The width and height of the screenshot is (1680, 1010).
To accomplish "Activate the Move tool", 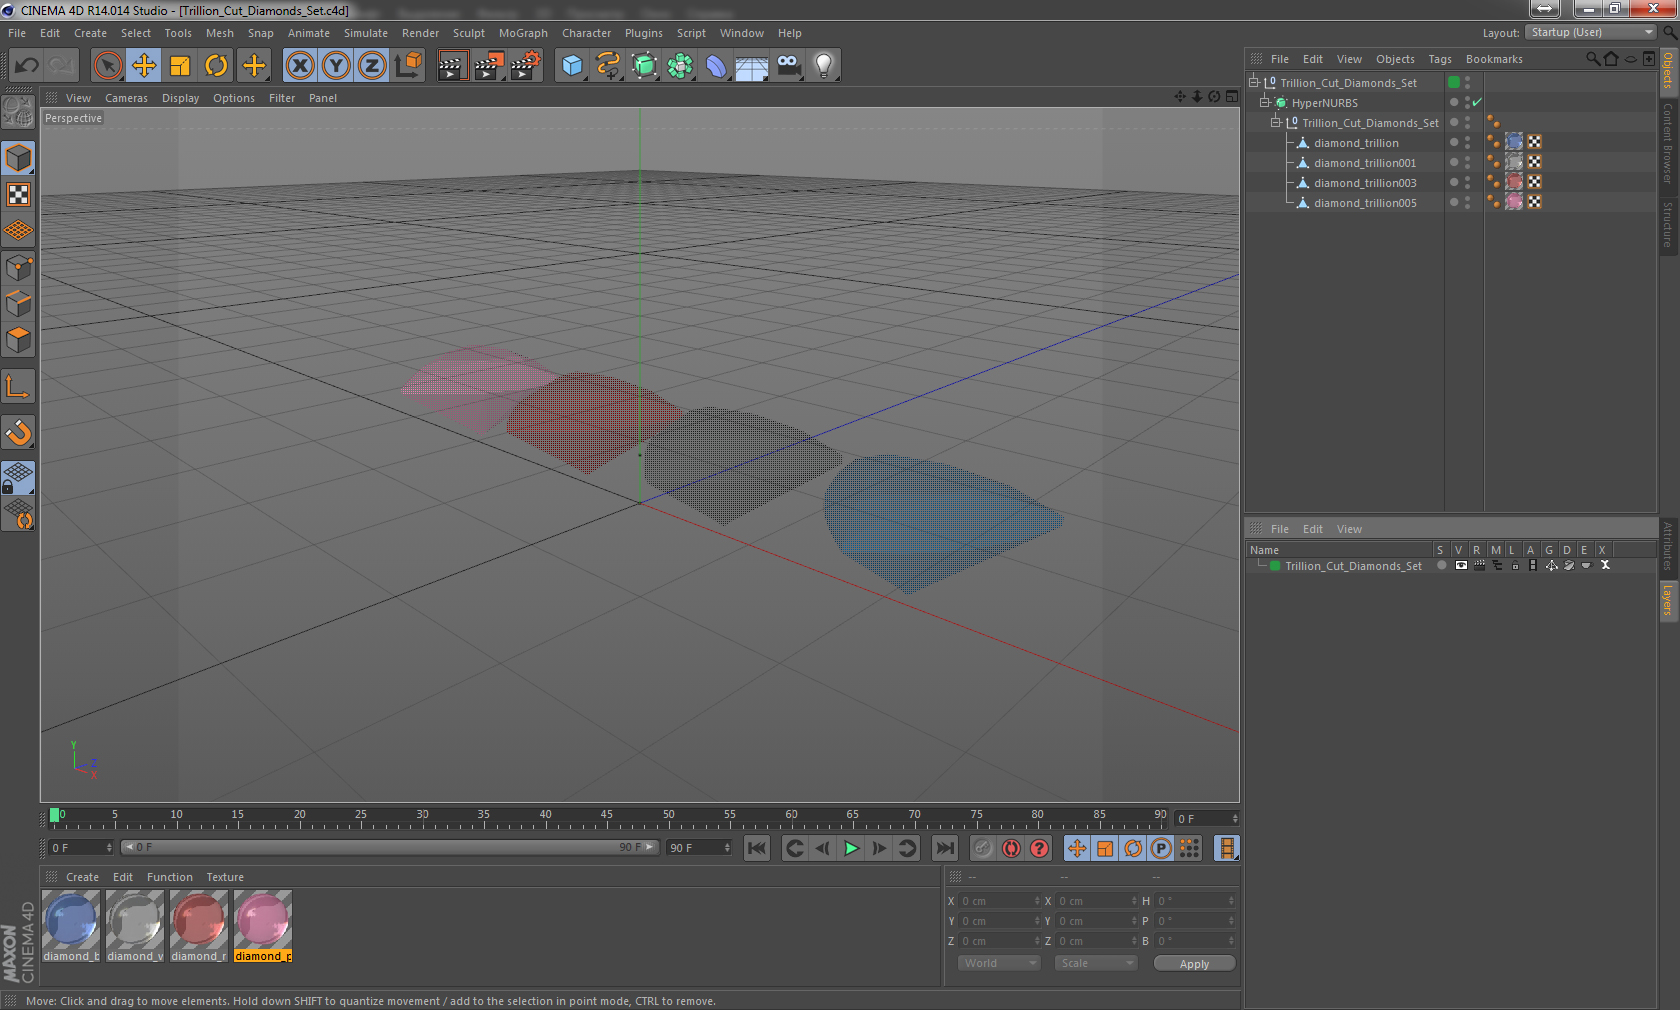I will pyautogui.click(x=144, y=66).
